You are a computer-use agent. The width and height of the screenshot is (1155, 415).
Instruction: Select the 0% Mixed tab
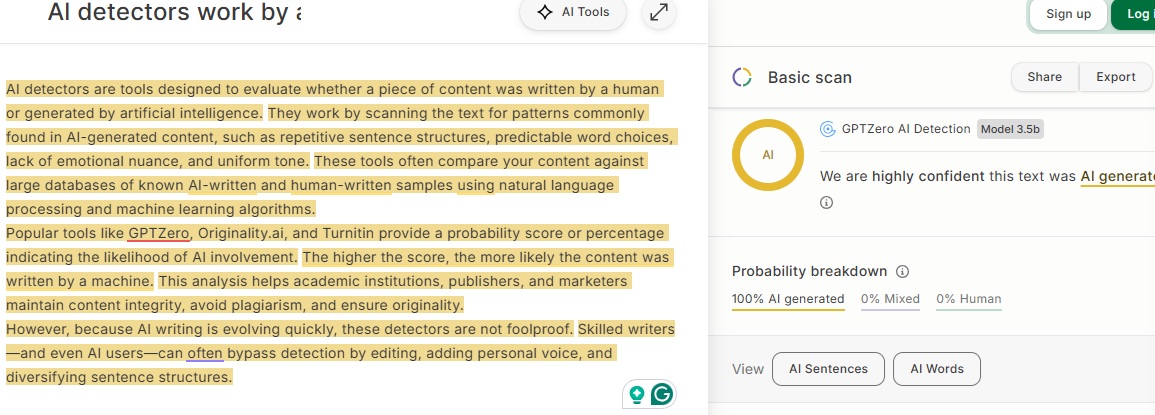point(891,299)
